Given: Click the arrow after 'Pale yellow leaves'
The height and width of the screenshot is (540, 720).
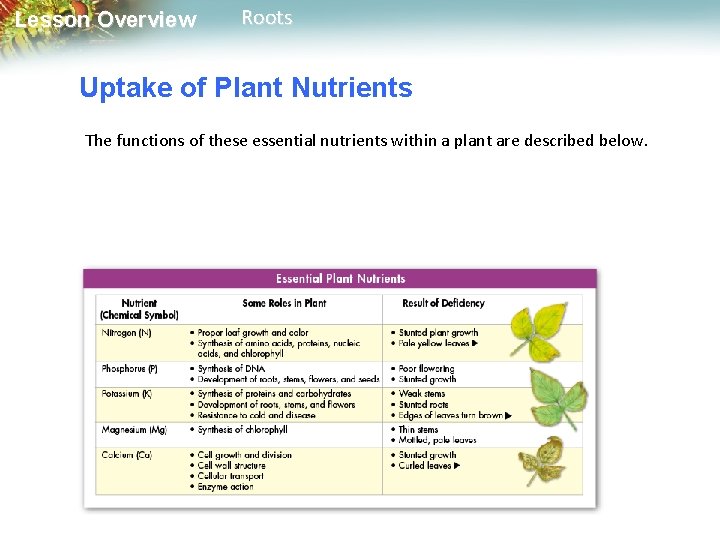Looking at the screenshot, I should click(x=475, y=343).
